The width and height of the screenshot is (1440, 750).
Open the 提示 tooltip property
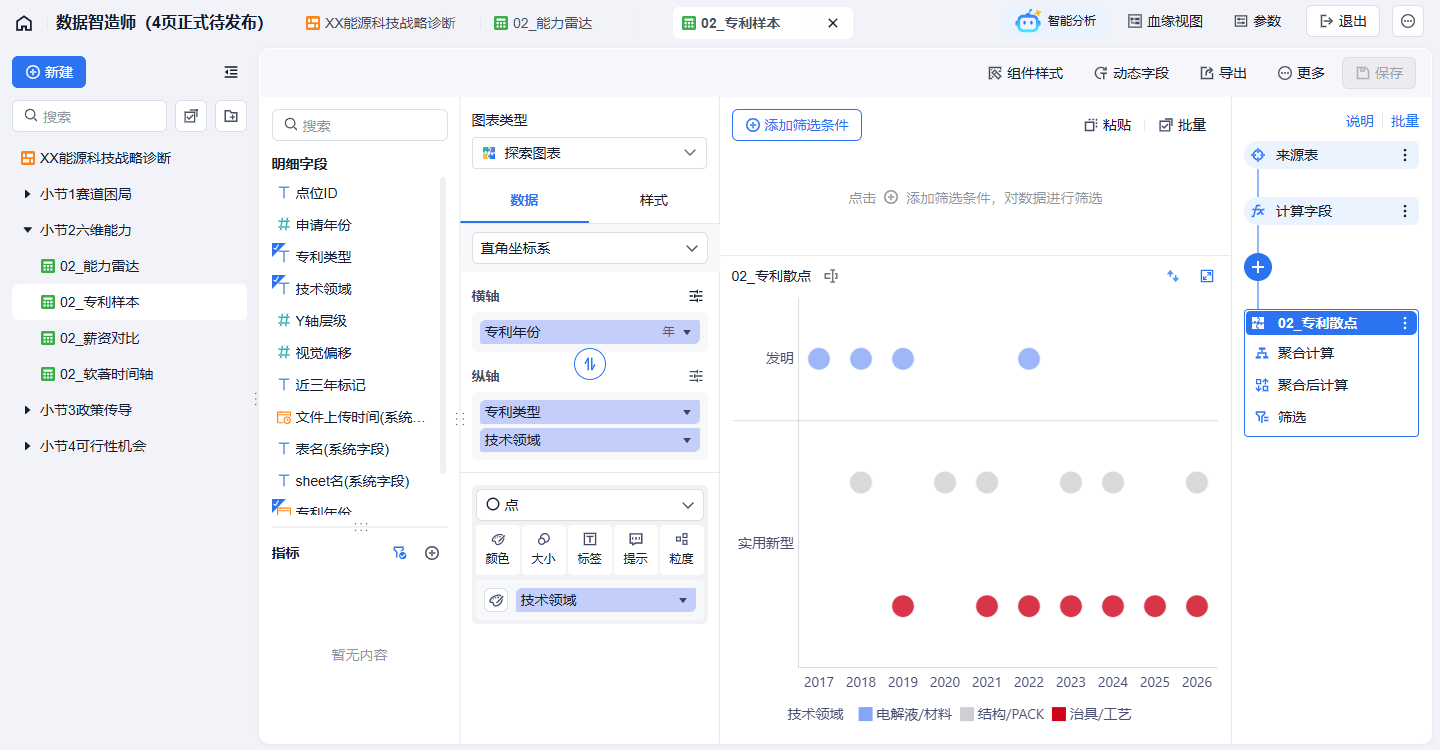pos(636,550)
